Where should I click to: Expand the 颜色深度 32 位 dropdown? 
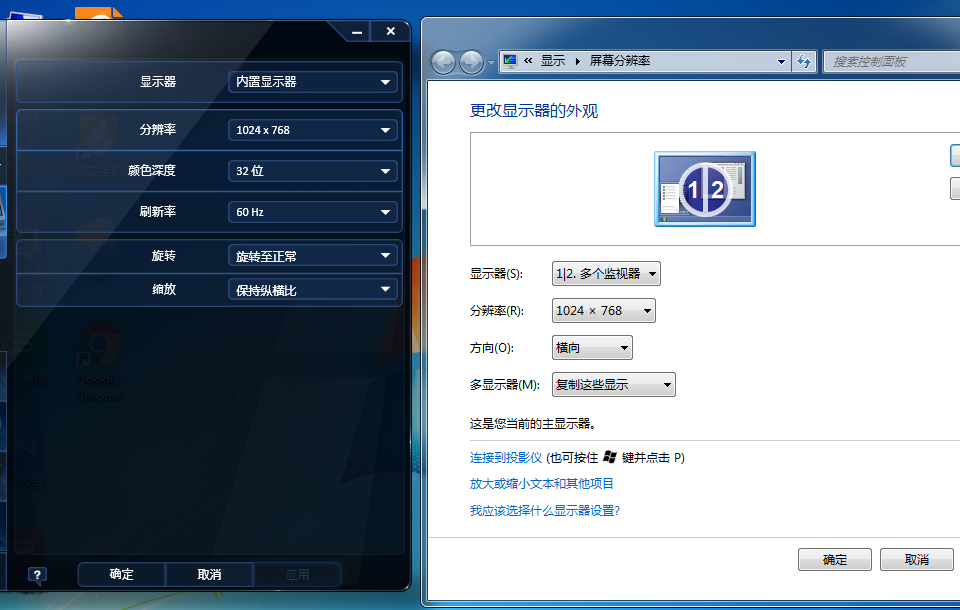pyautogui.click(x=312, y=171)
